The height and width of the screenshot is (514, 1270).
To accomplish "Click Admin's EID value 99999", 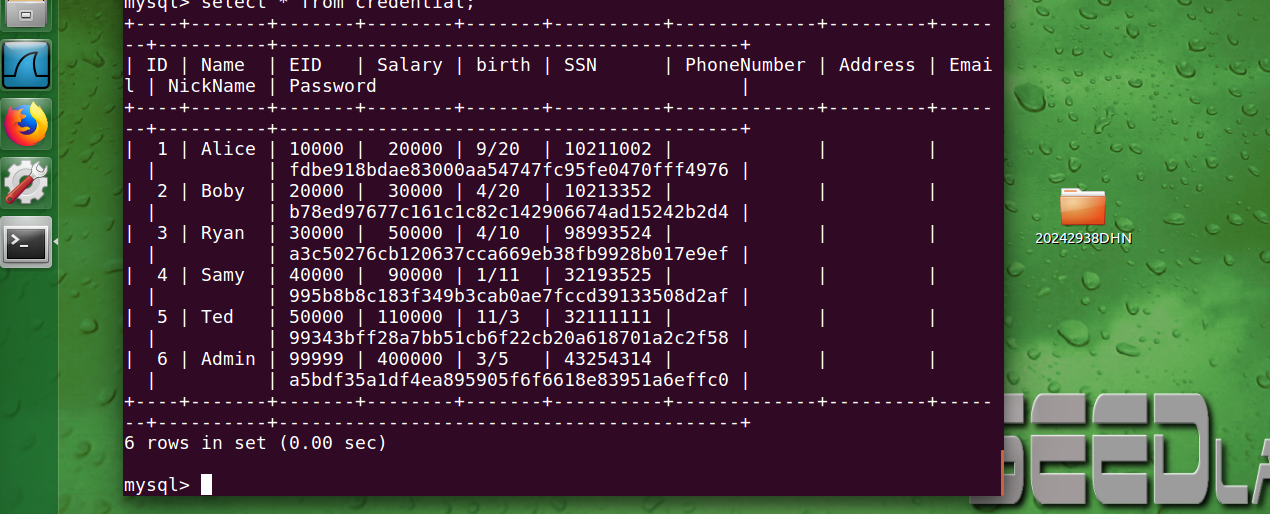I will pyautogui.click(x=316, y=359).
